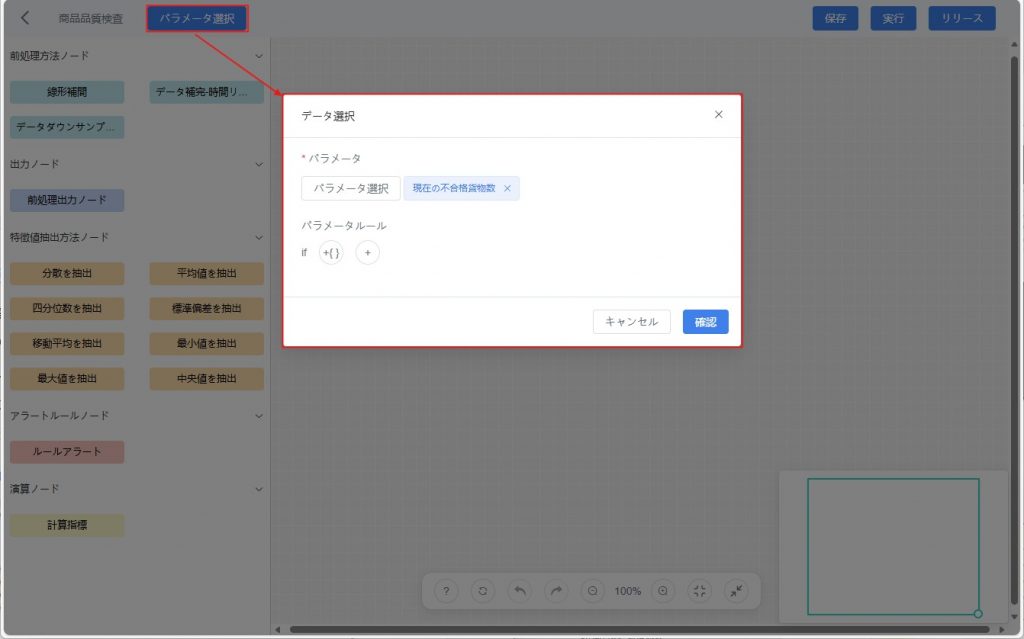Collapse the アラートルールノード section
Viewport: 1024px width, 639px height.
259,415
